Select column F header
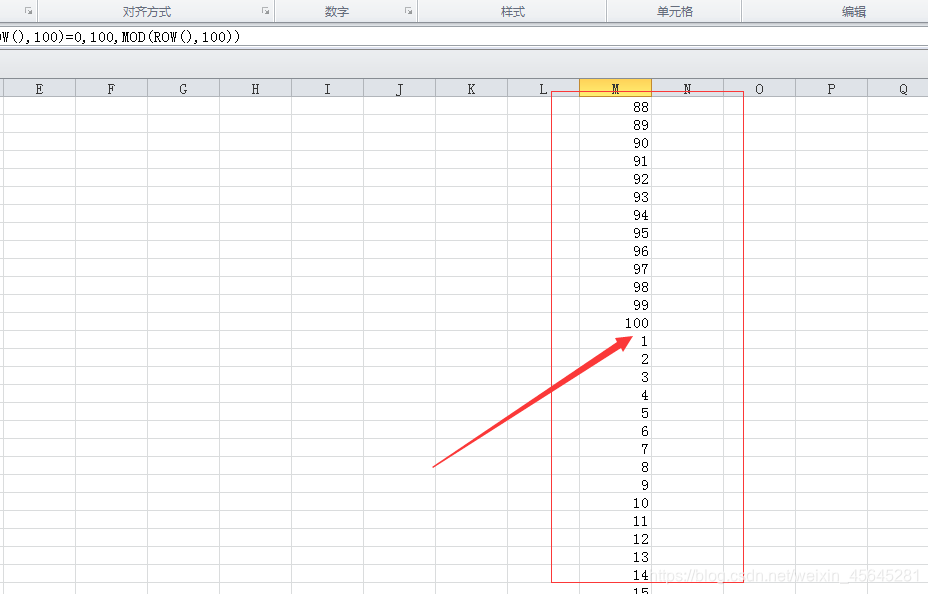This screenshot has width=928, height=594. point(111,88)
